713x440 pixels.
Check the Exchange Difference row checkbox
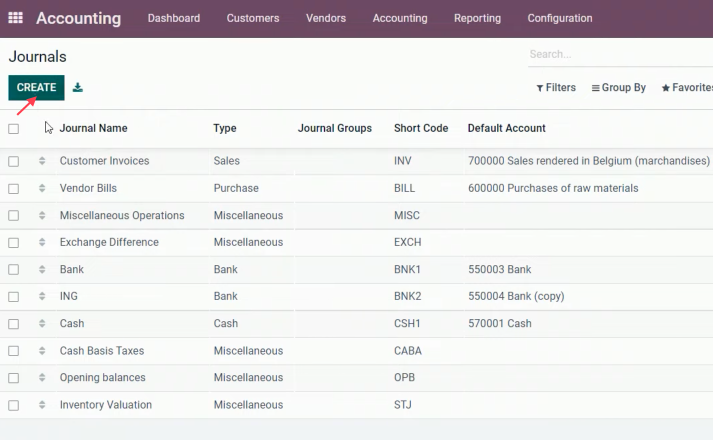[x=14, y=243]
